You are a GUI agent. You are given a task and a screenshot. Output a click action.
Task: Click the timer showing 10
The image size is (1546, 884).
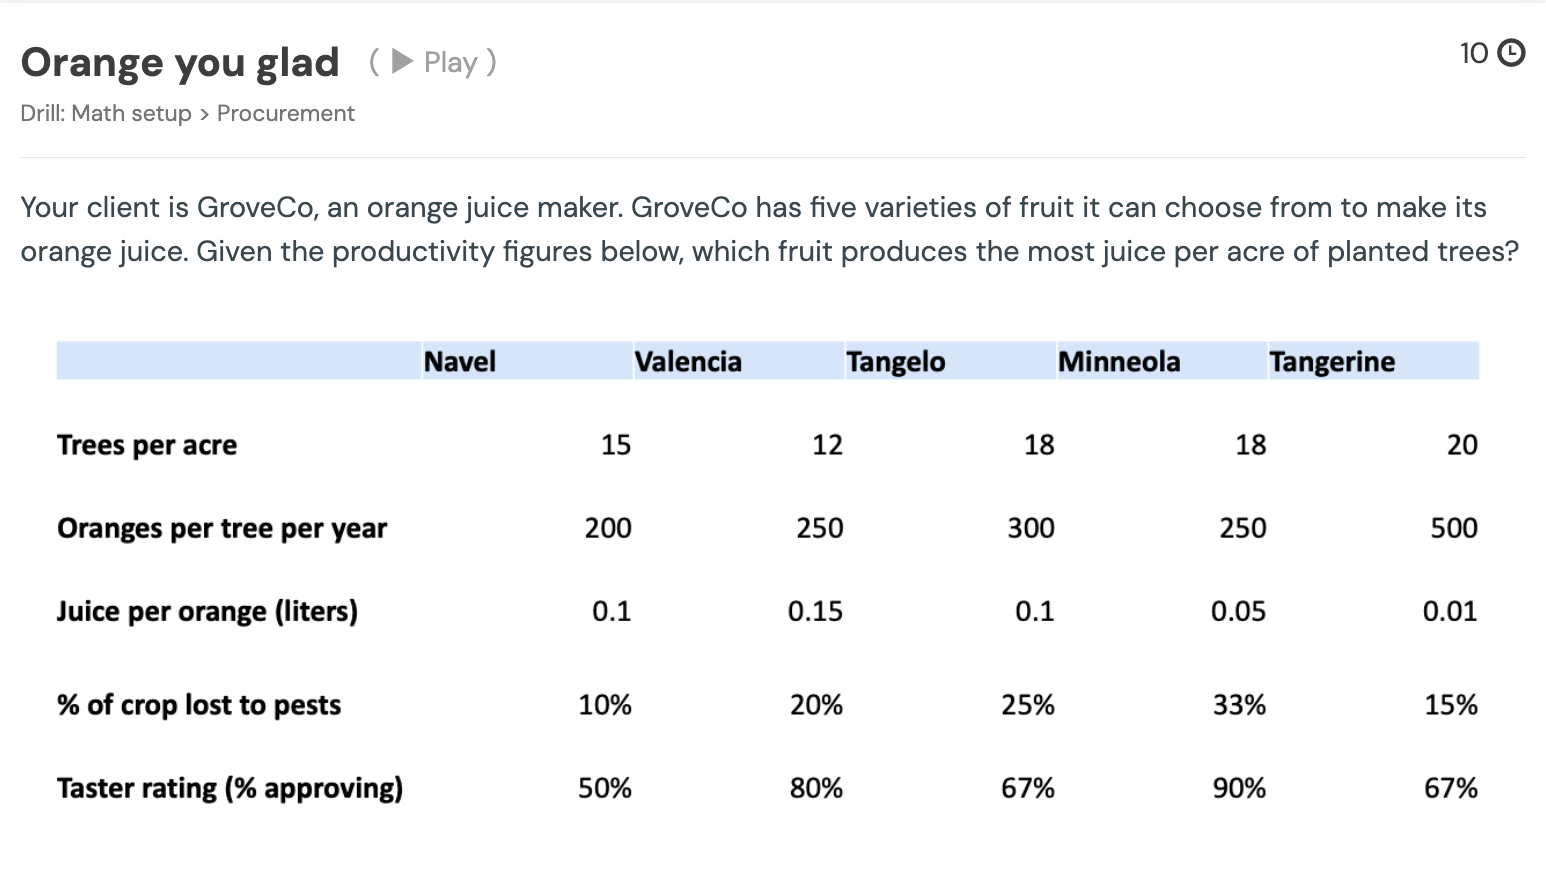(1472, 52)
